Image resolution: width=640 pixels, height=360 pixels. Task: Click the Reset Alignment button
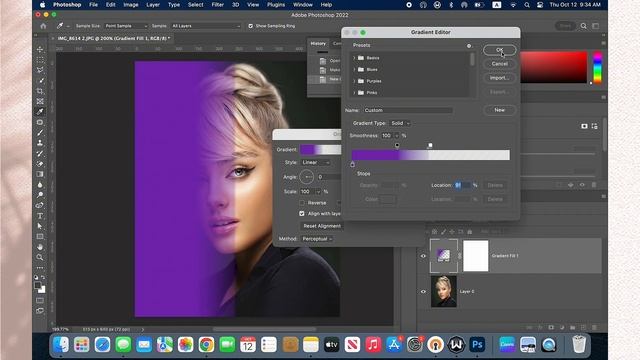[x=322, y=226]
